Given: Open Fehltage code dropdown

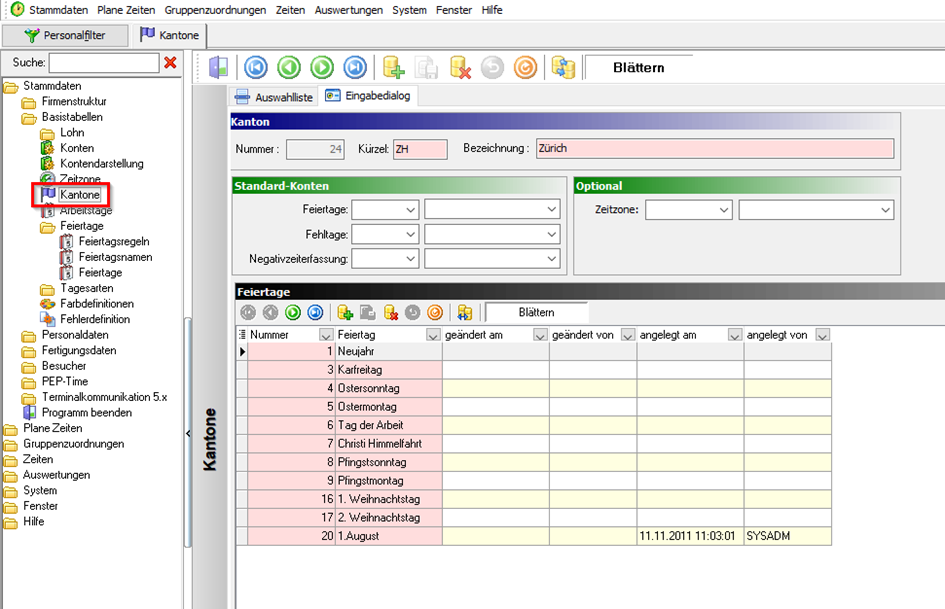Looking at the screenshot, I should [410, 235].
